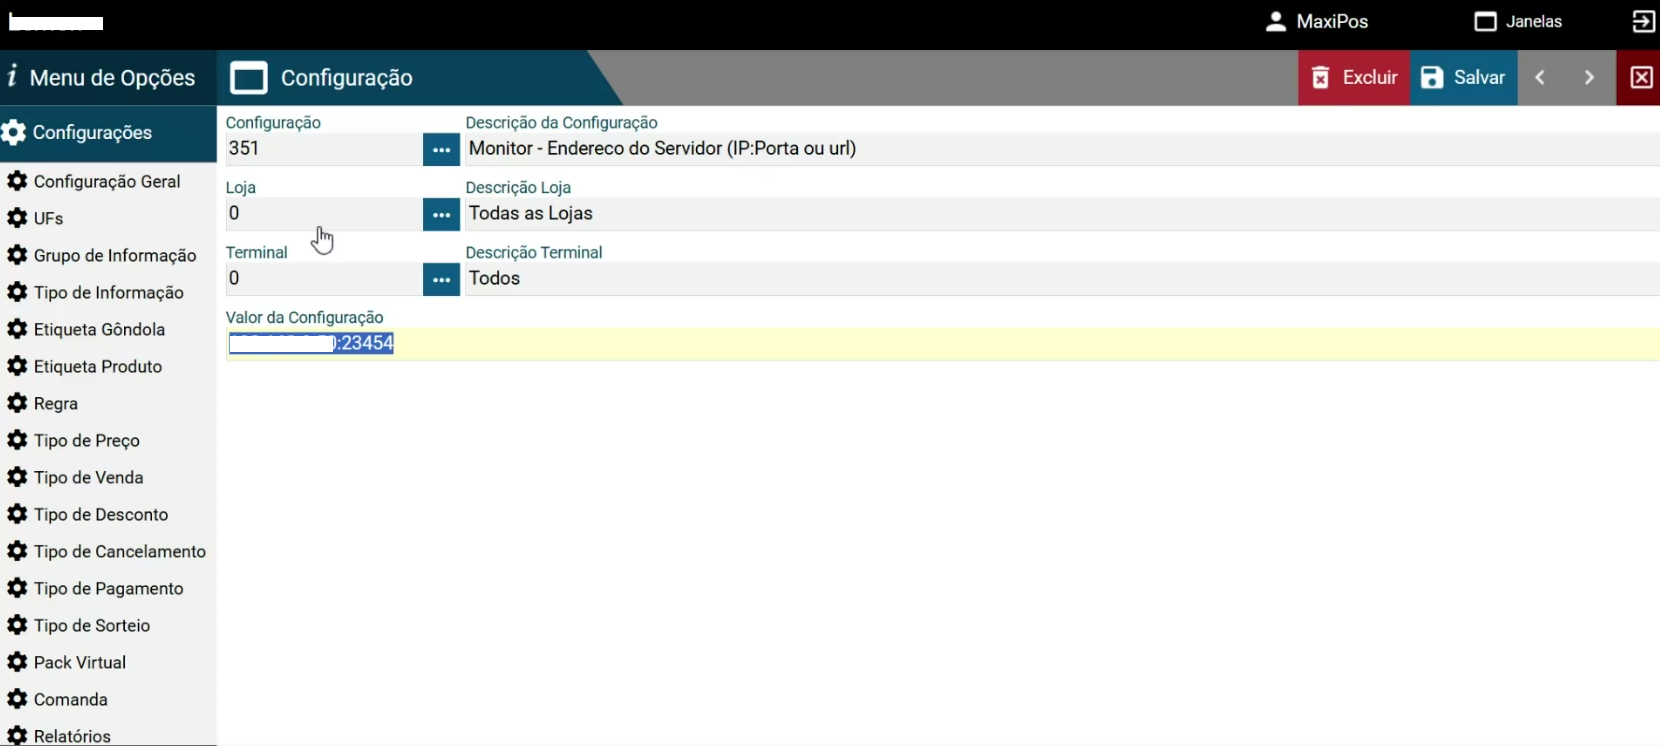1660x746 pixels.
Task: Click the Configuração code field 351
Action: tap(324, 149)
